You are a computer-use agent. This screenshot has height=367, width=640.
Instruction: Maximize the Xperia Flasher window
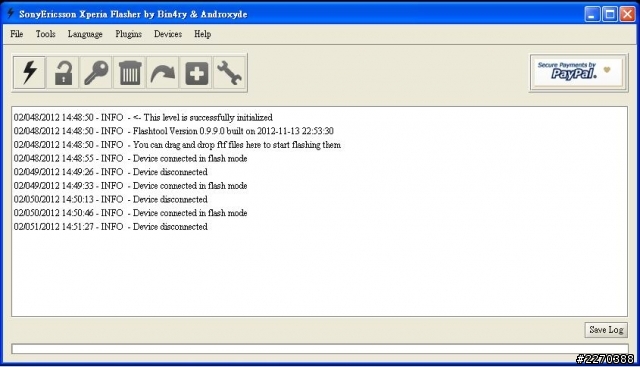point(610,14)
